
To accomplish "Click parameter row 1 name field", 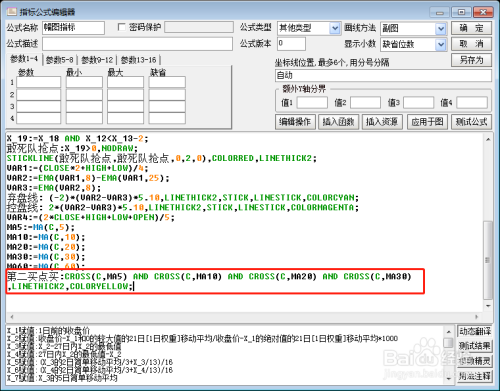I will tap(39, 82).
